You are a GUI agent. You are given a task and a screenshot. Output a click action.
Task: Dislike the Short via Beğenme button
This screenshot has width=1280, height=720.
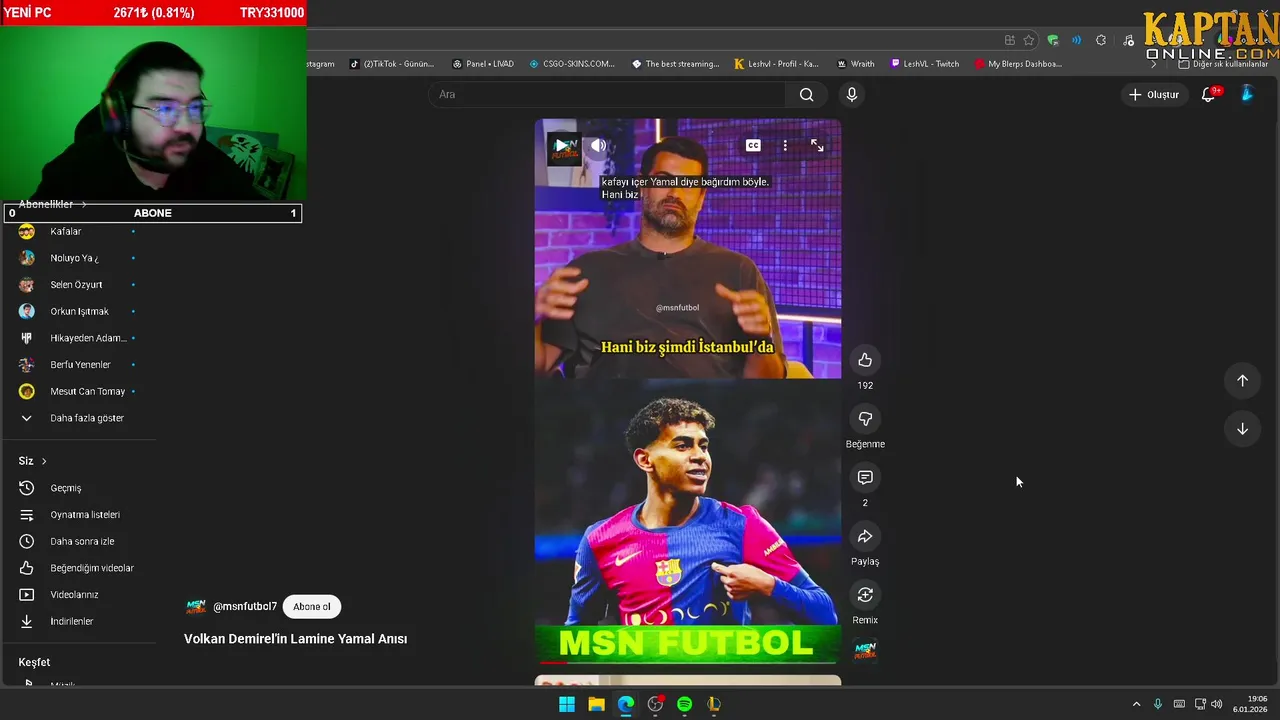865,419
